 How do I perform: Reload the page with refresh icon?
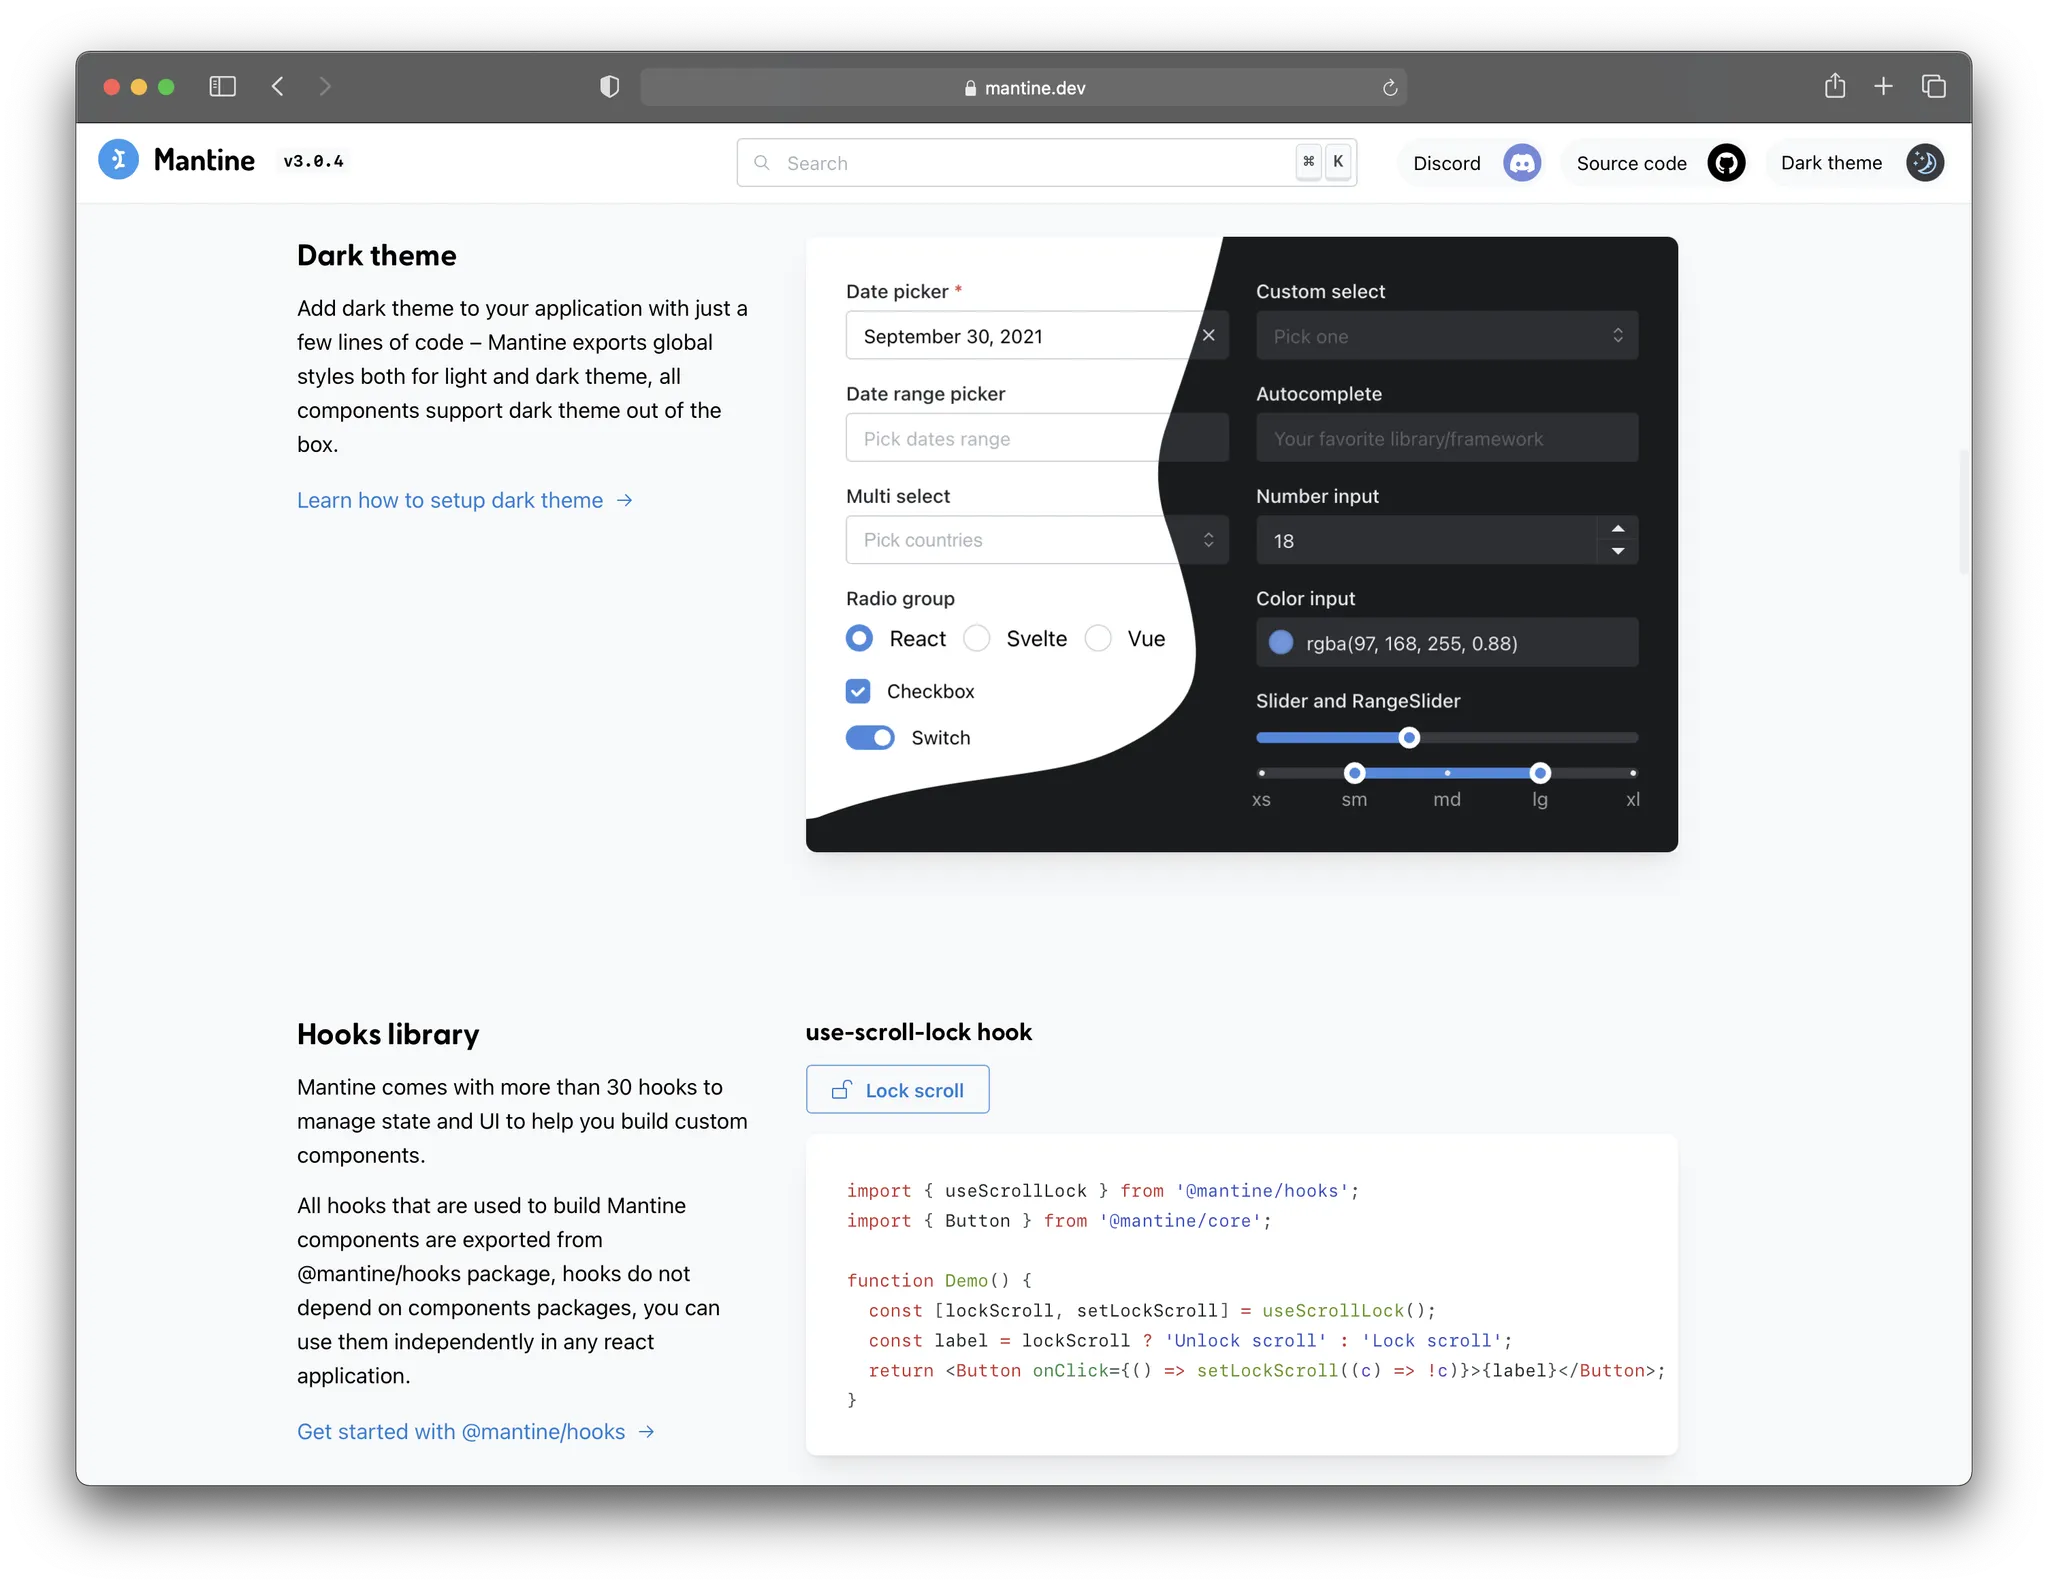tap(1390, 88)
